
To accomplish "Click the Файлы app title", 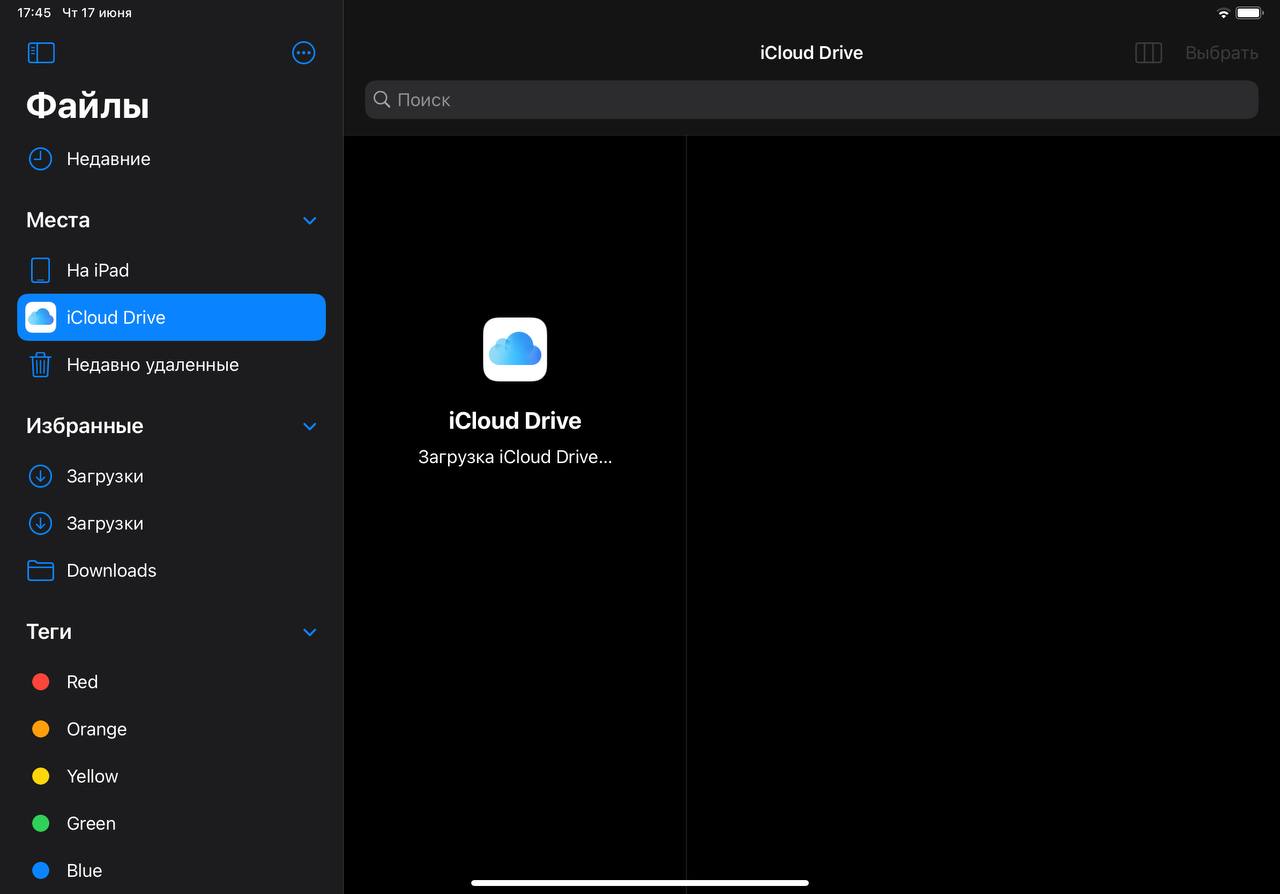I will point(88,105).
